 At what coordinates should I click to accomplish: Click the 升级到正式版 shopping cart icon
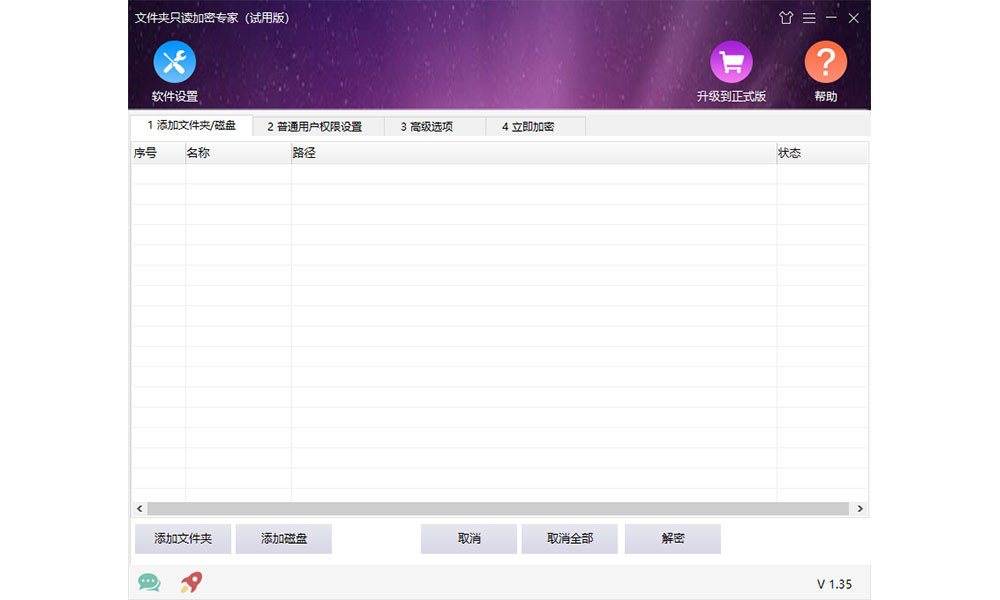pyautogui.click(x=731, y=62)
